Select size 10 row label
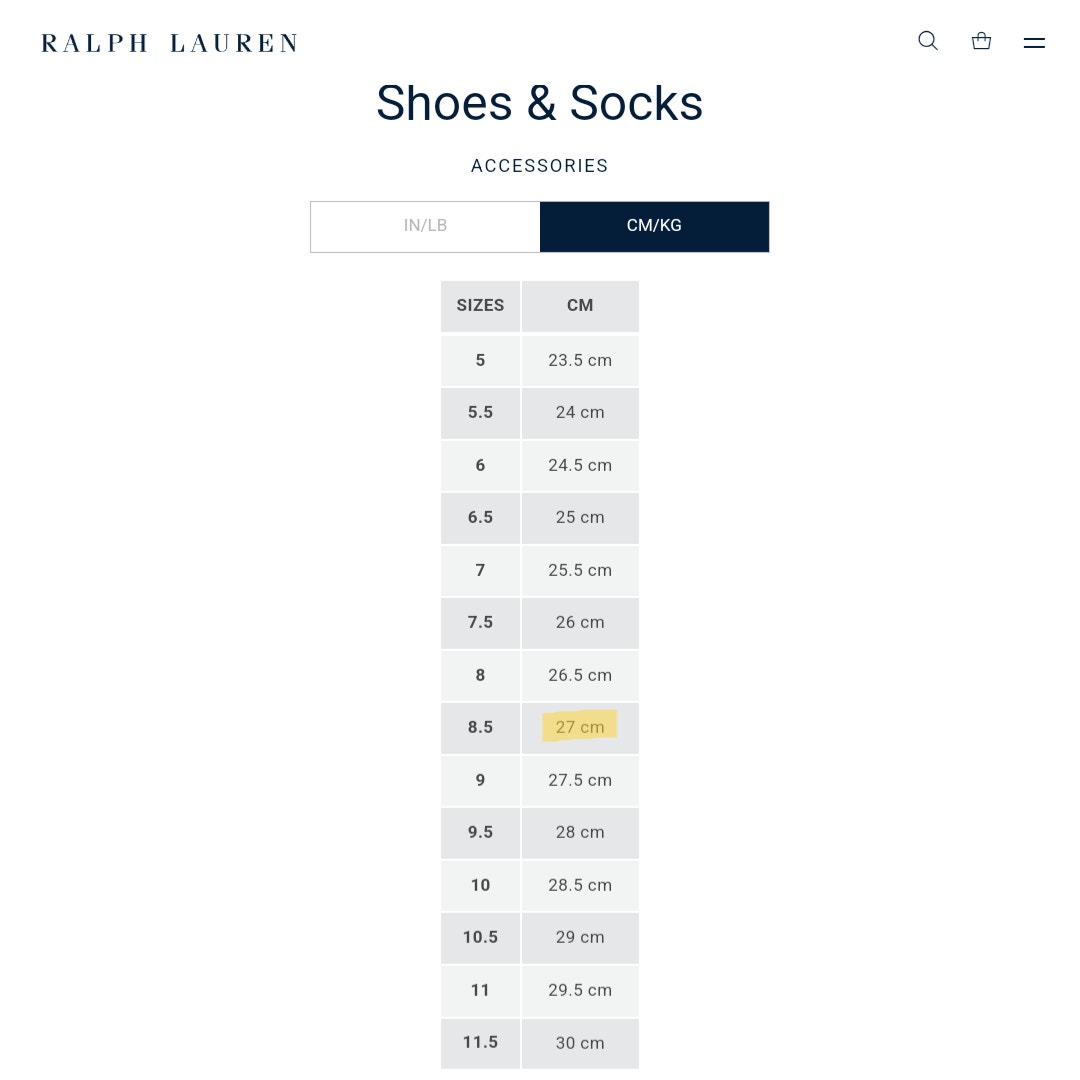Image resolution: width=1080 pixels, height=1080 pixels. 480,885
